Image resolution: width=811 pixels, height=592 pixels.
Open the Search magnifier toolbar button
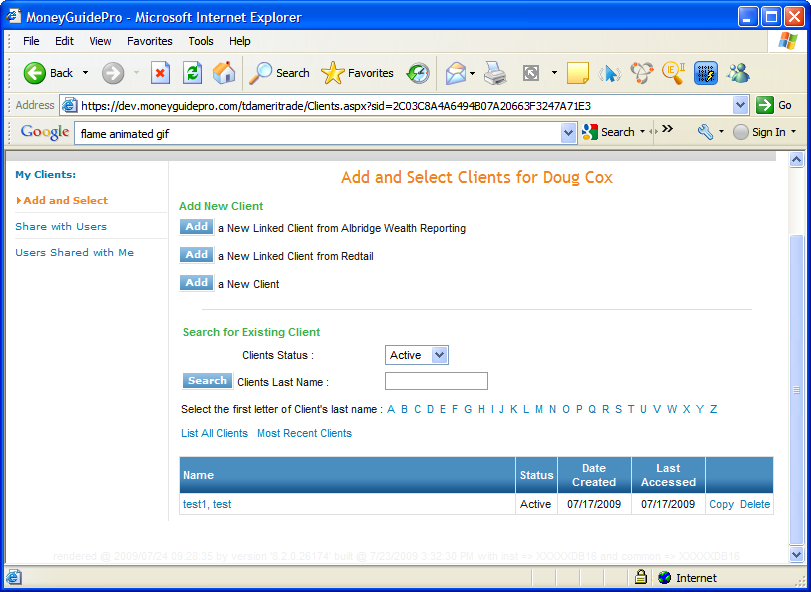pos(279,73)
